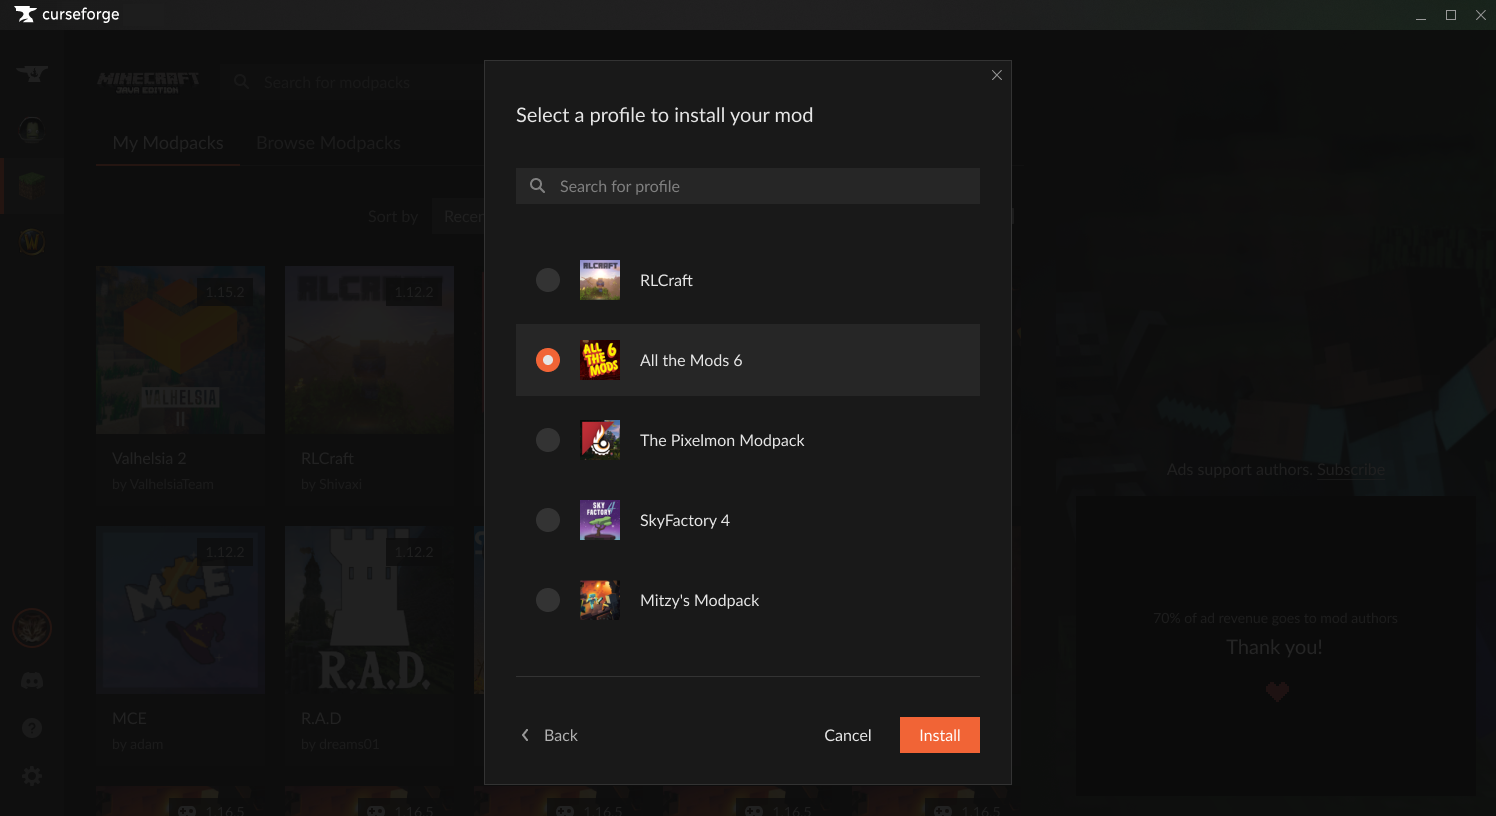Switch to the Browse Modpacks tab
The width and height of the screenshot is (1496, 816).
tap(328, 143)
